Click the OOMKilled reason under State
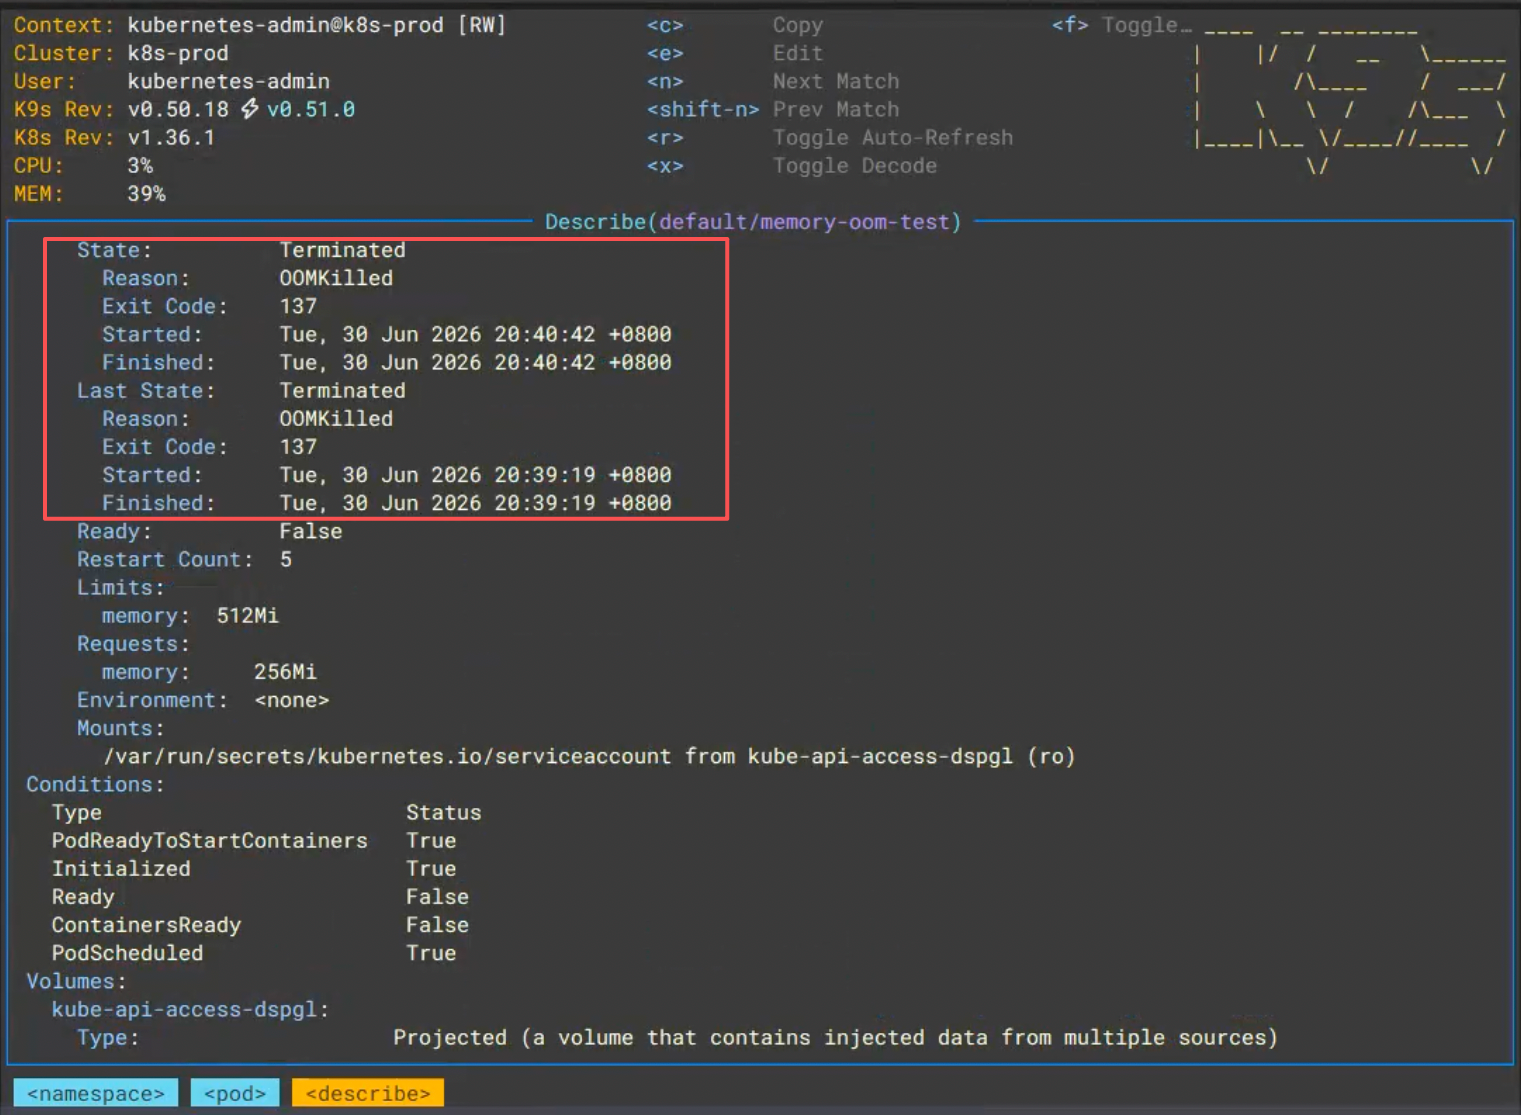 (336, 278)
